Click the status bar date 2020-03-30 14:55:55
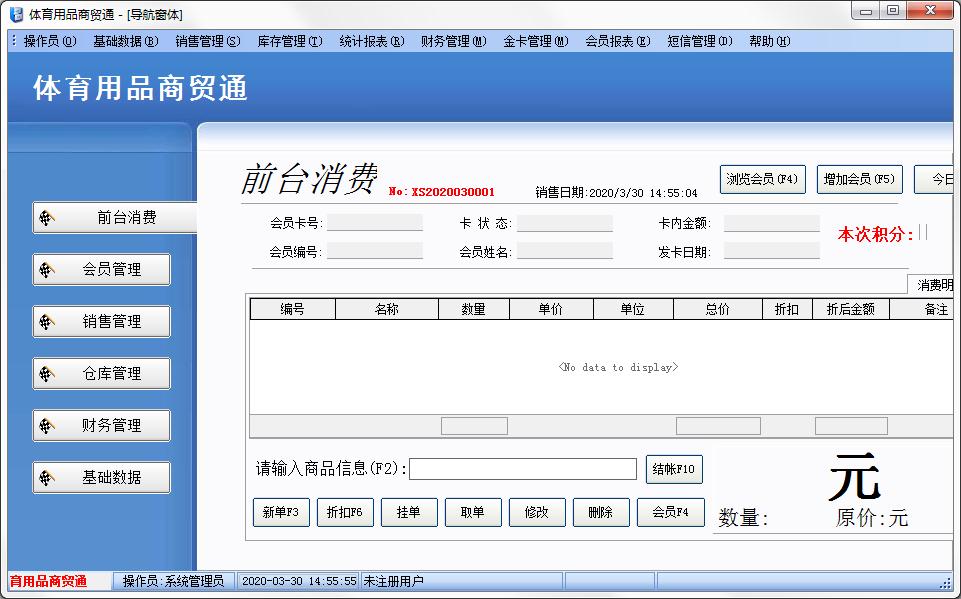961x599 pixels. pos(299,581)
